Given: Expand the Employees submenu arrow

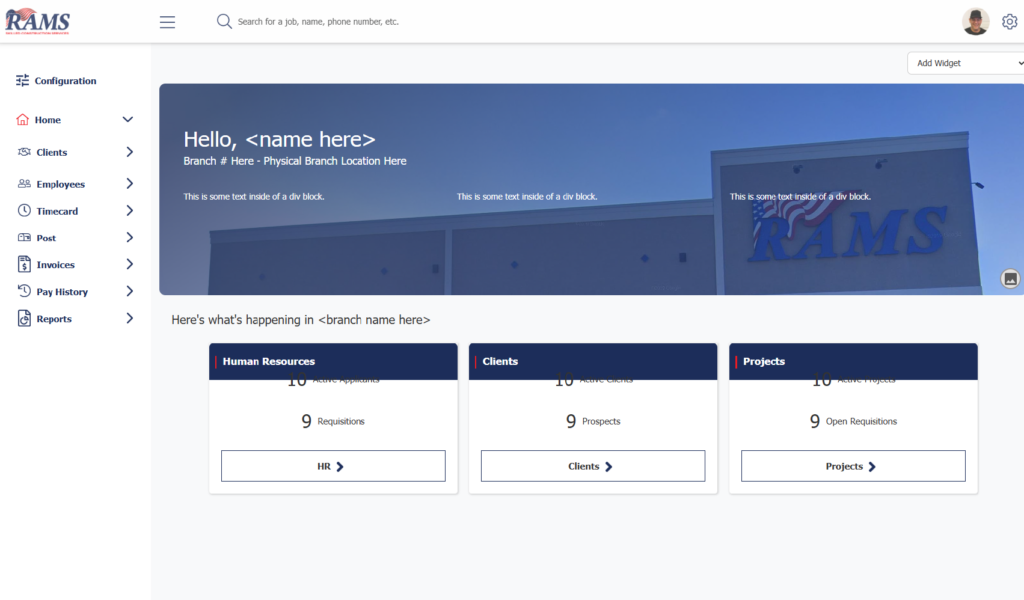Looking at the screenshot, I should pos(129,184).
